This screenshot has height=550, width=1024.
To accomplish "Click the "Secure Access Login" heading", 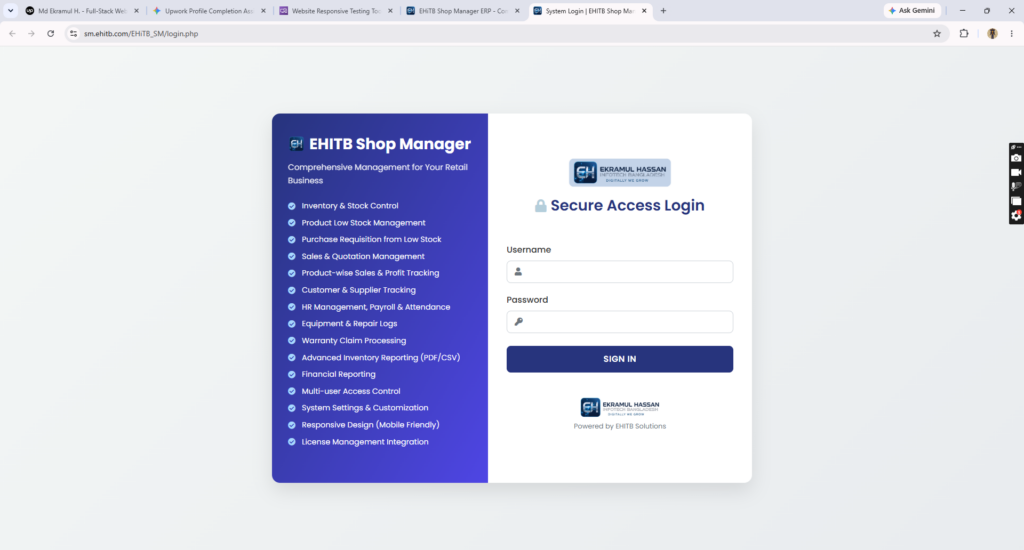I will 627,205.
